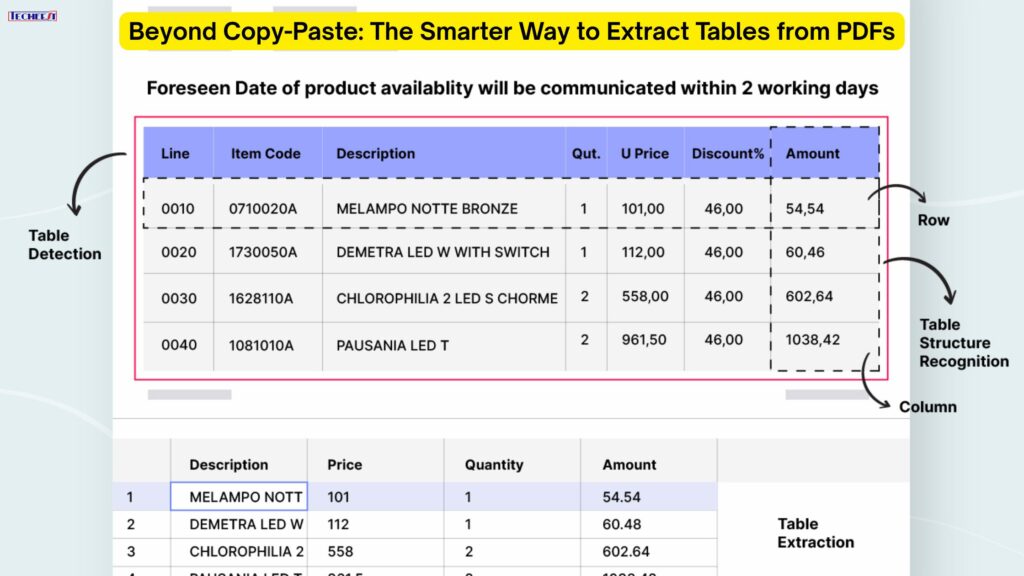Select the Item Code header tab
This screenshot has width=1024, height=576.
pos(266,153)
